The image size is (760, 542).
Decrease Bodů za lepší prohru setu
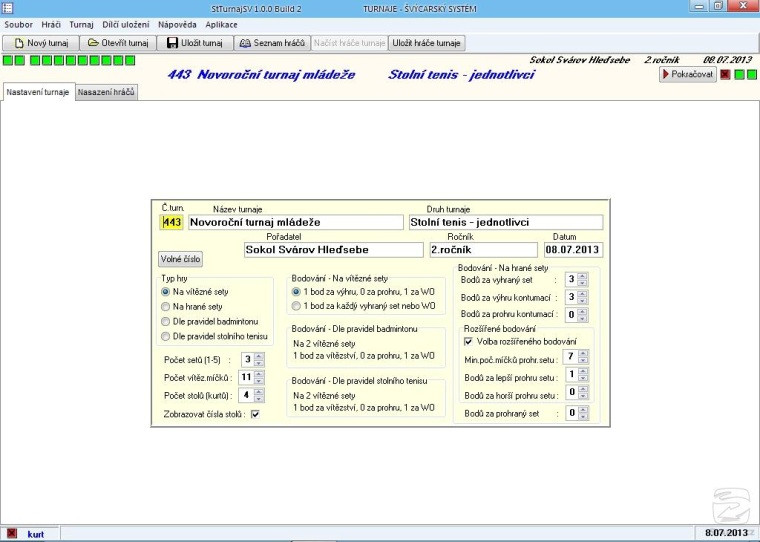point(584,378)
